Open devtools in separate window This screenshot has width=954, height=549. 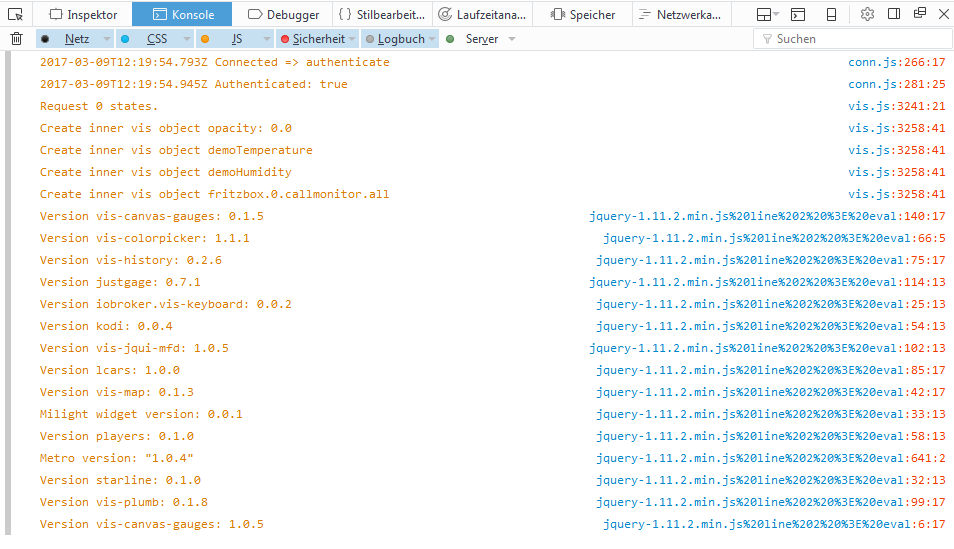point(918,14)
